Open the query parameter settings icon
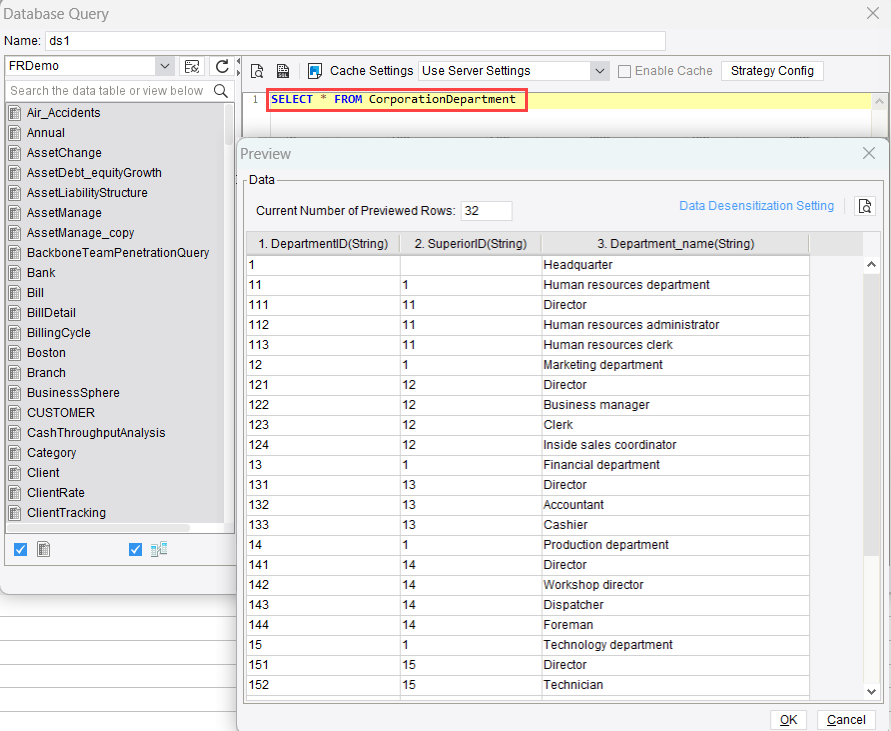This screenshot has width=891, height=731. pyautogui.click(x=317, y=71)
